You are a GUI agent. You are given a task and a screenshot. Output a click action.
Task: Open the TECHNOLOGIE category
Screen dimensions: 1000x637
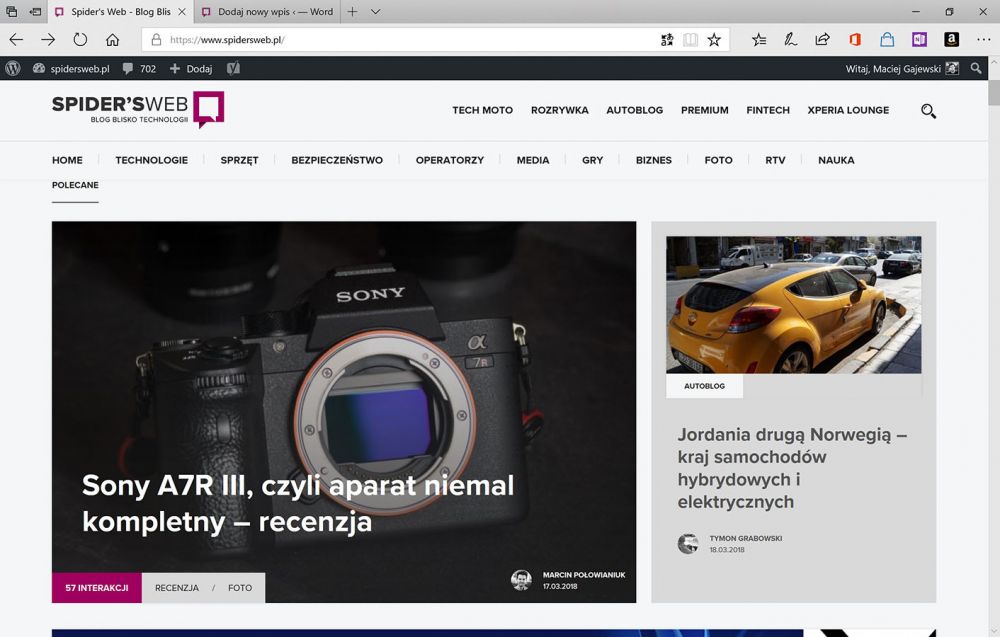tap(151, 160)
